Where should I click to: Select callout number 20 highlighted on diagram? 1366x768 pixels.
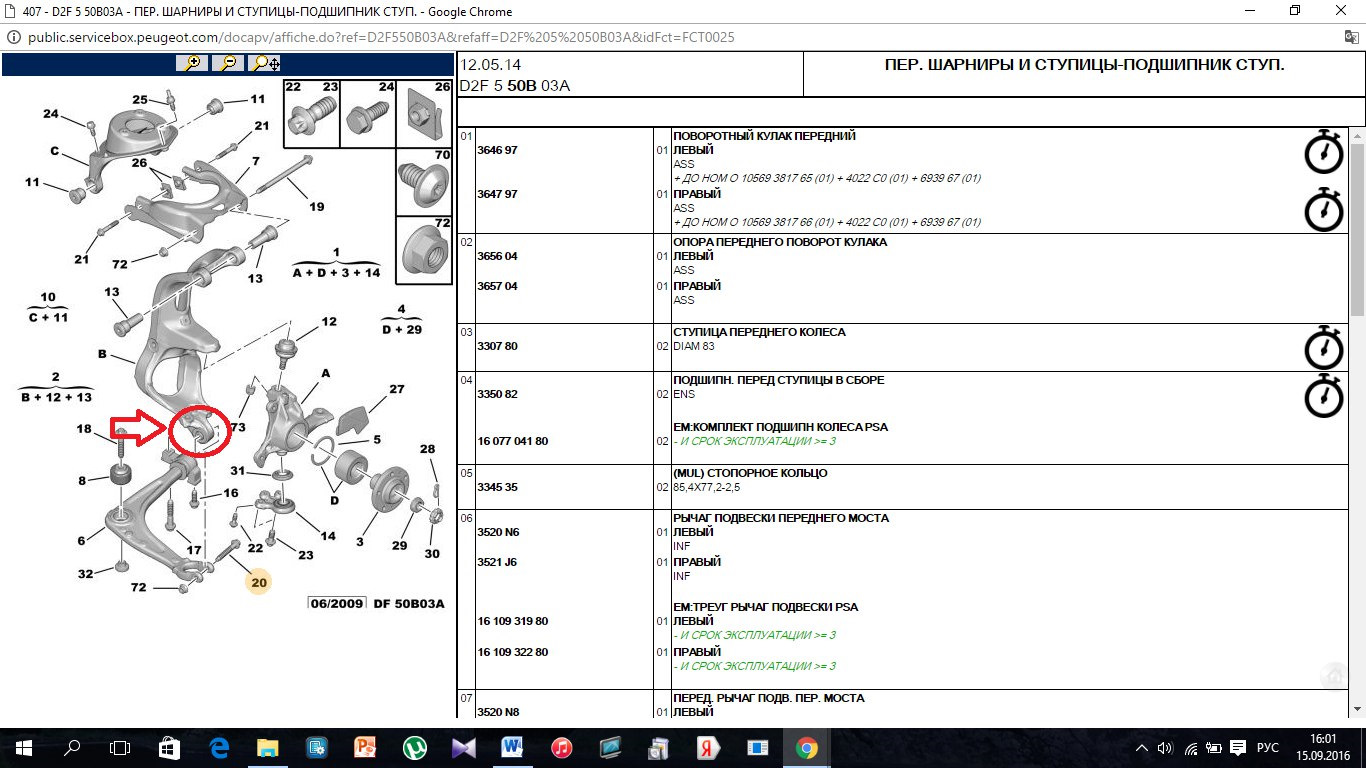259,581
